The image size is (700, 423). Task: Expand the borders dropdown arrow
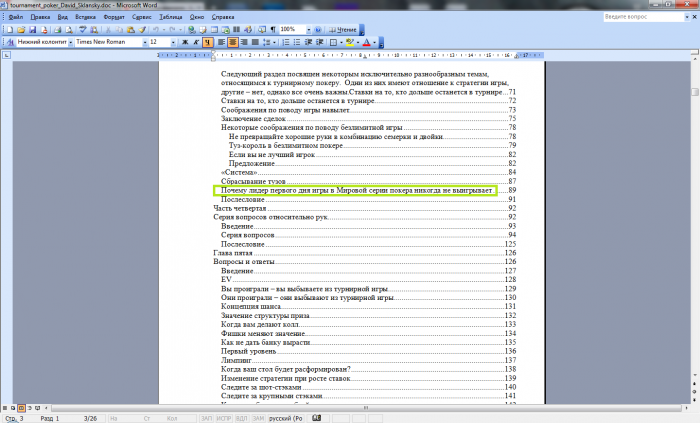341,42
